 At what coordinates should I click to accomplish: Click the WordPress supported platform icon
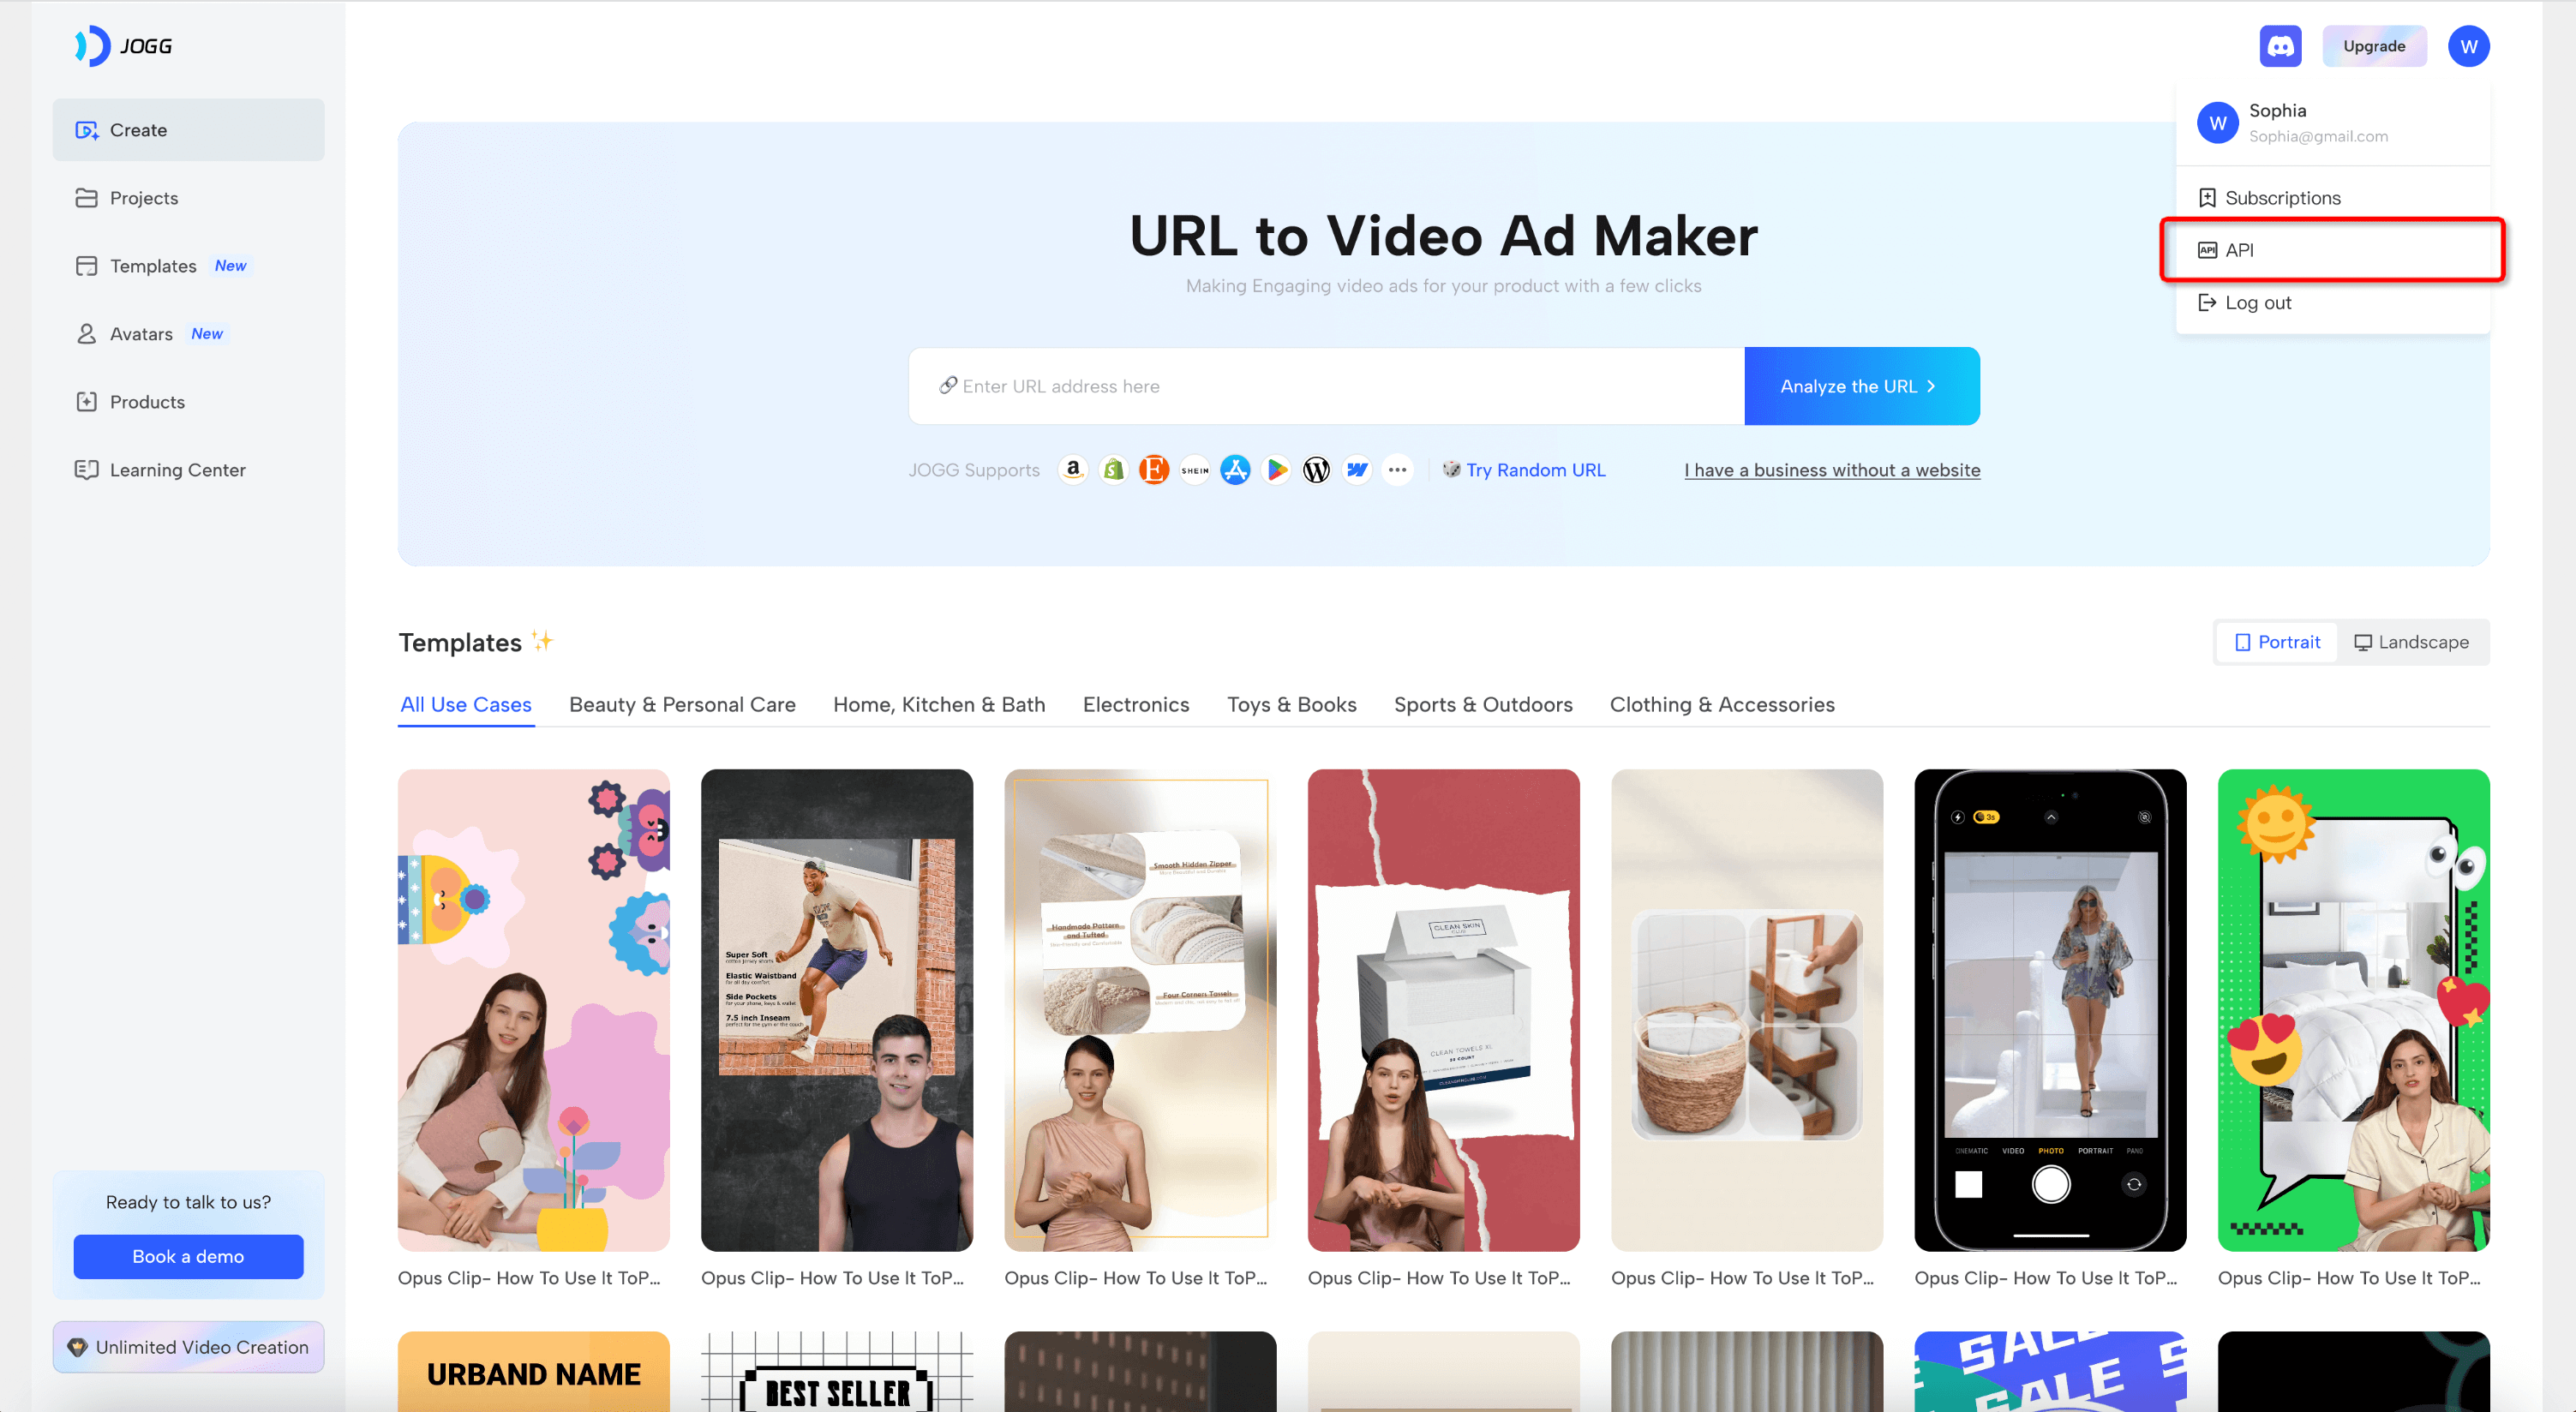(x=1316, y=469)
